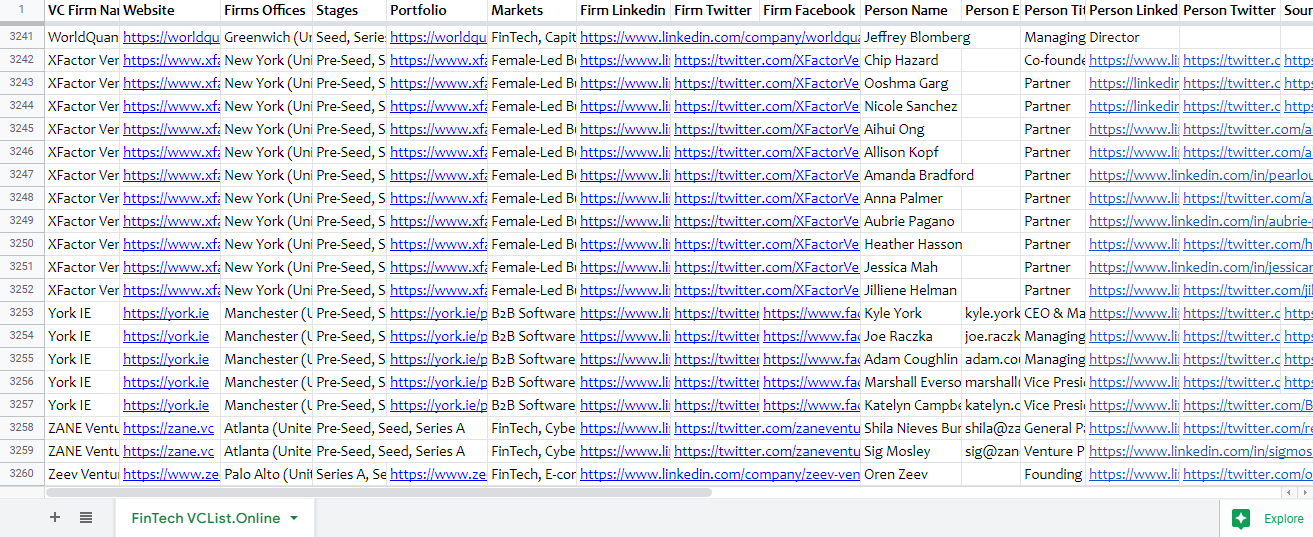Select the Ooshma Garg cell
Viewport: 1313px width, 537px height.
pos(911,83)
